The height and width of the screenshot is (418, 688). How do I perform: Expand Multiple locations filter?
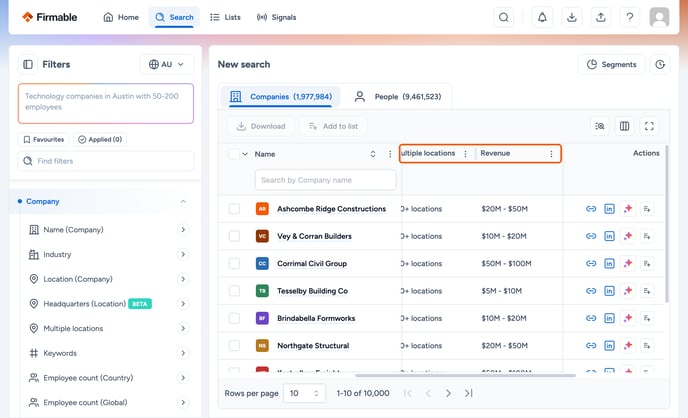[x=183, y=329]
